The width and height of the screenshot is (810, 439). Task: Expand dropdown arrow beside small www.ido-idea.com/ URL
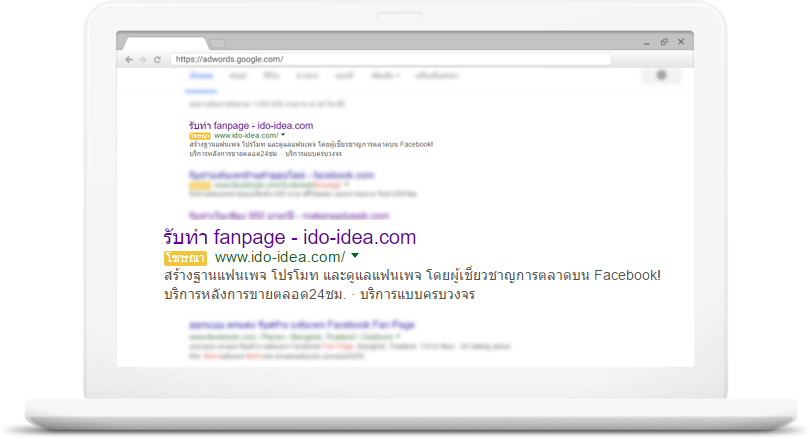tap(283, 135)
